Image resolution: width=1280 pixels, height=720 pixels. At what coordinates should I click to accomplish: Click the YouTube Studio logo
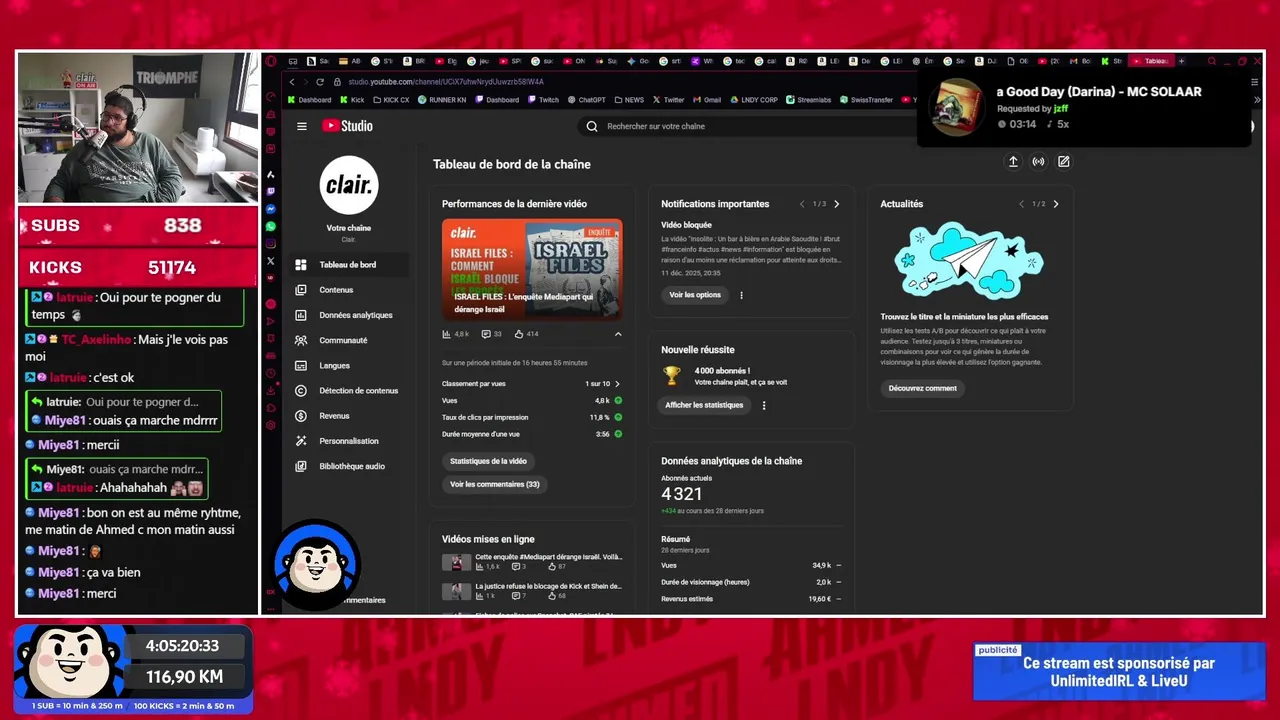[x=347, y=126]
